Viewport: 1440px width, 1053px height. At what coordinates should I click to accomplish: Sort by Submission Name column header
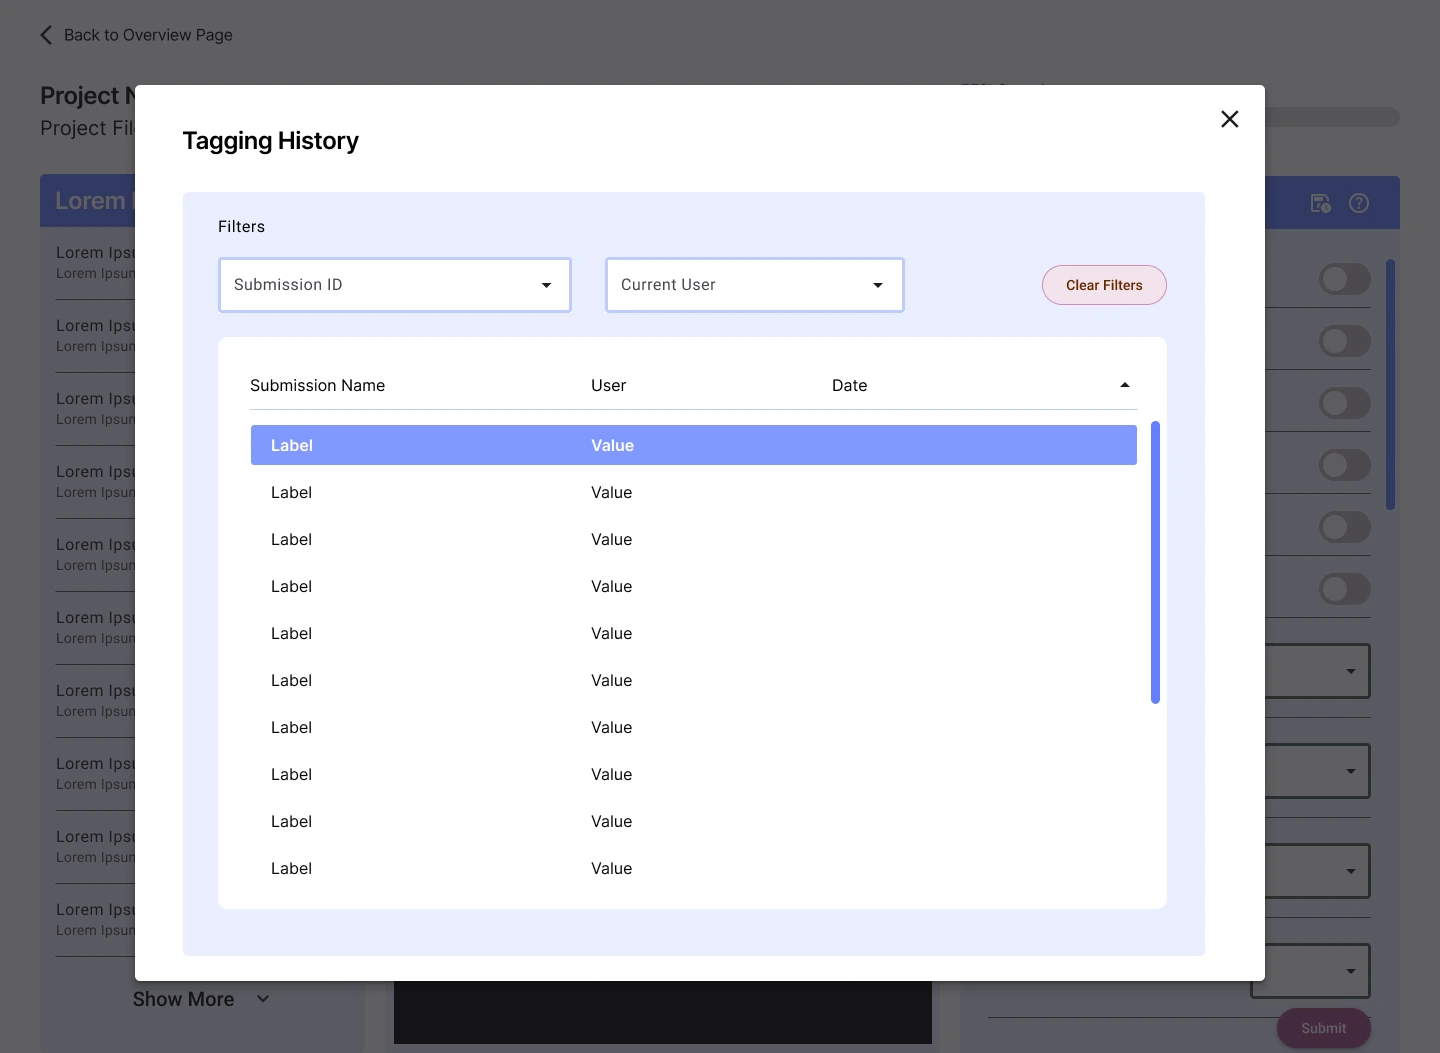317,385
